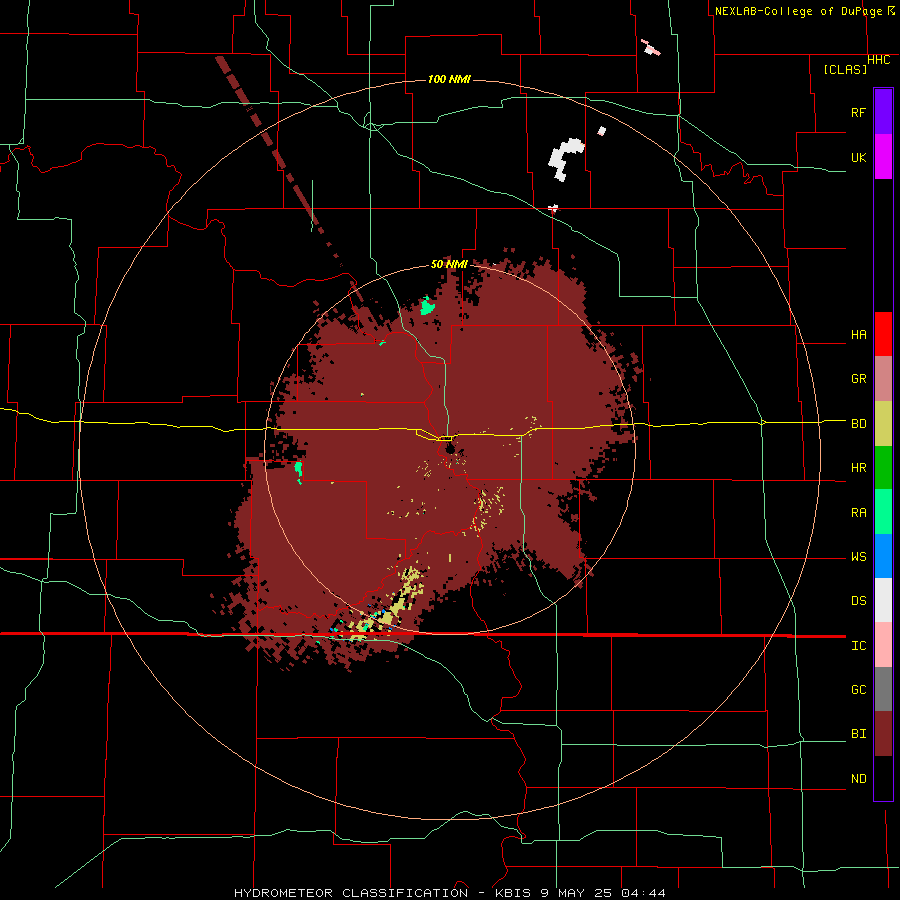Click the HA red legend swatch
The width and height of the screenshot is (900, 900).
coord(883,334)
